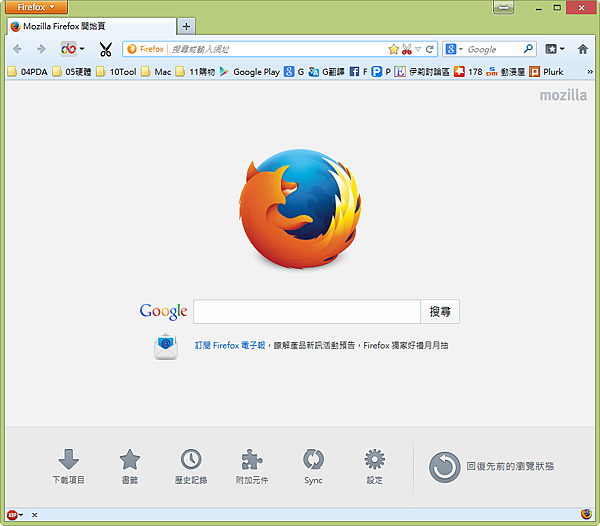Restore previous browsing session button

pyautogui.click(x=491, y=467)
